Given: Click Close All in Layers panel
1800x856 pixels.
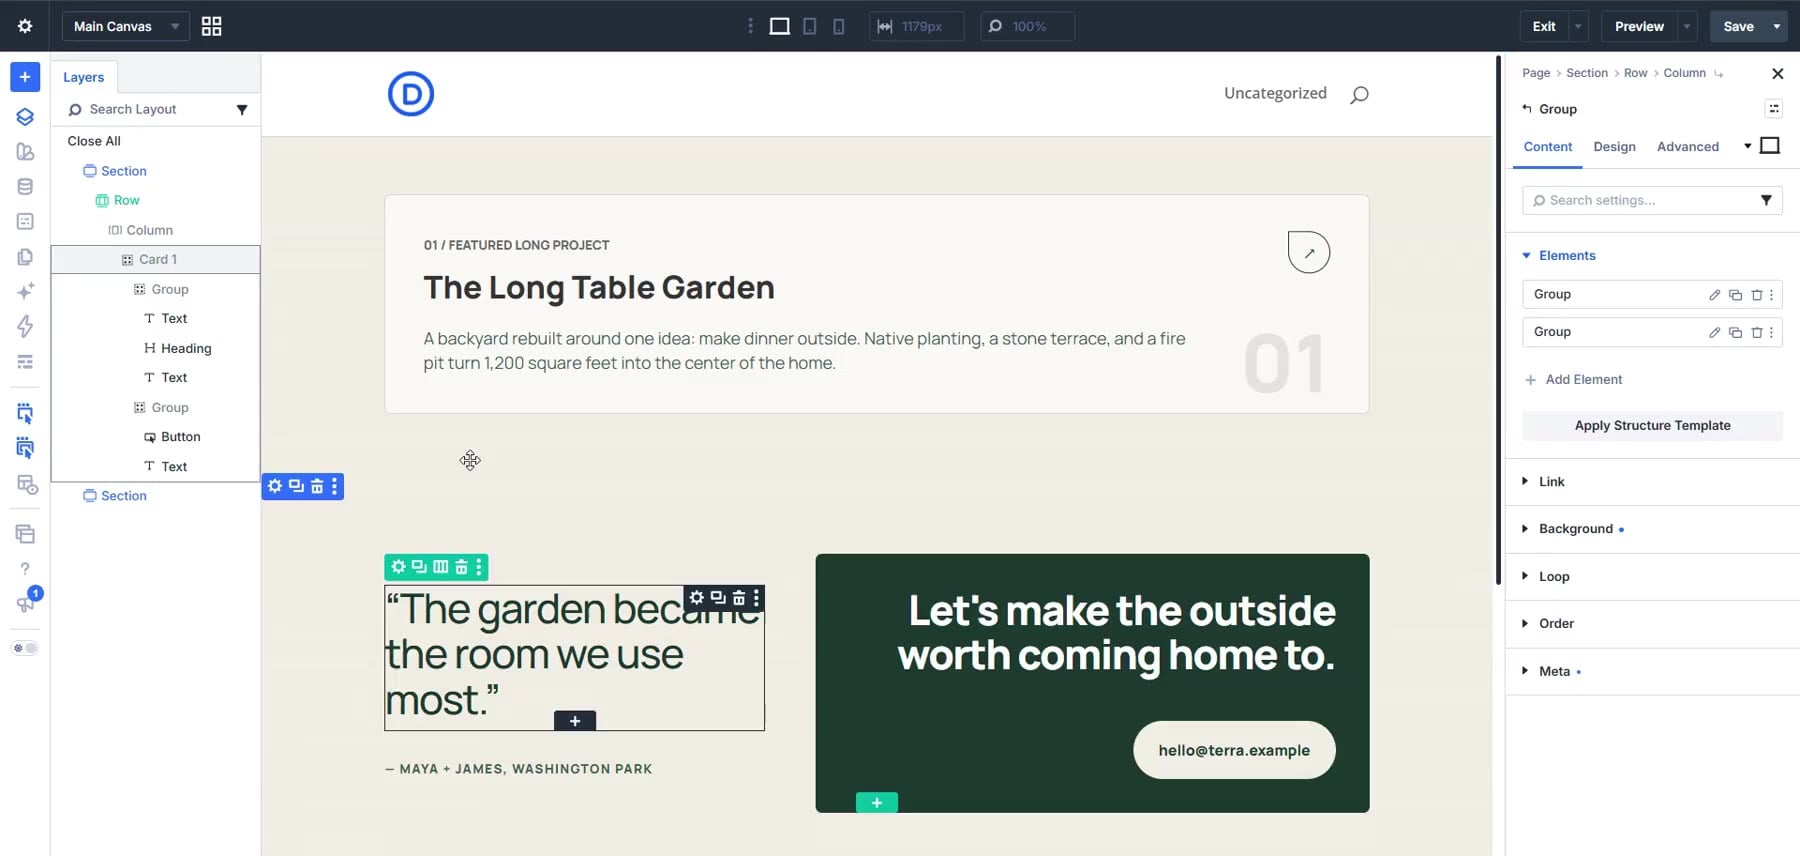Looking at the screenshot, I should (94, 141).
